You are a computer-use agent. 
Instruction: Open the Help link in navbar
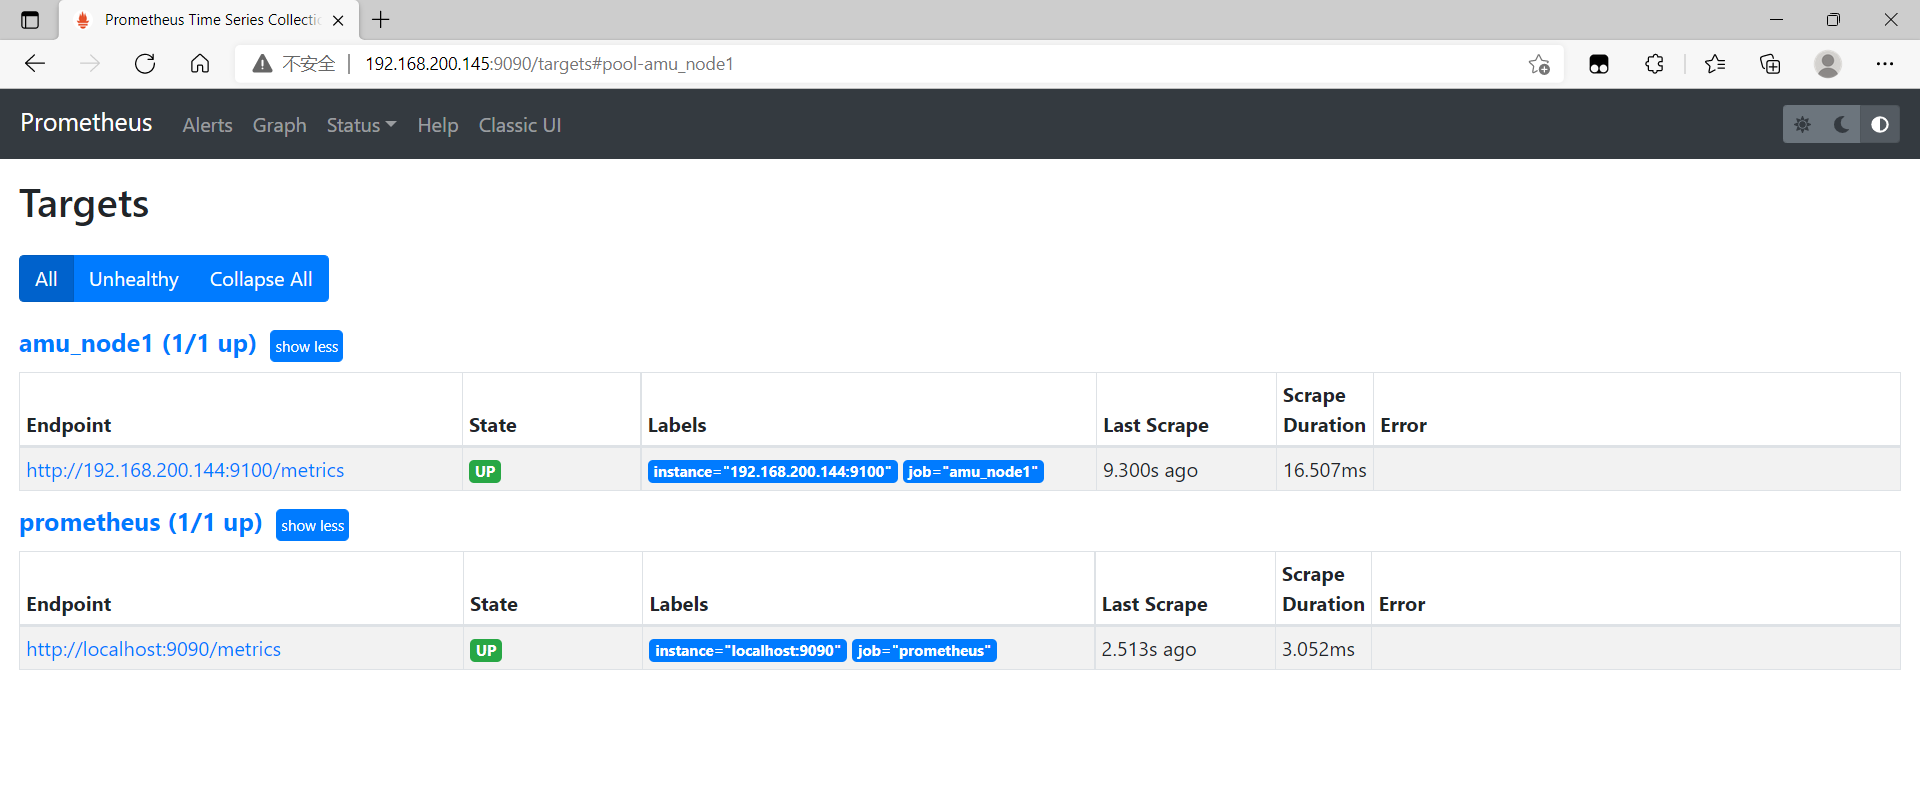pyautogui.click(x=438, y=125)
